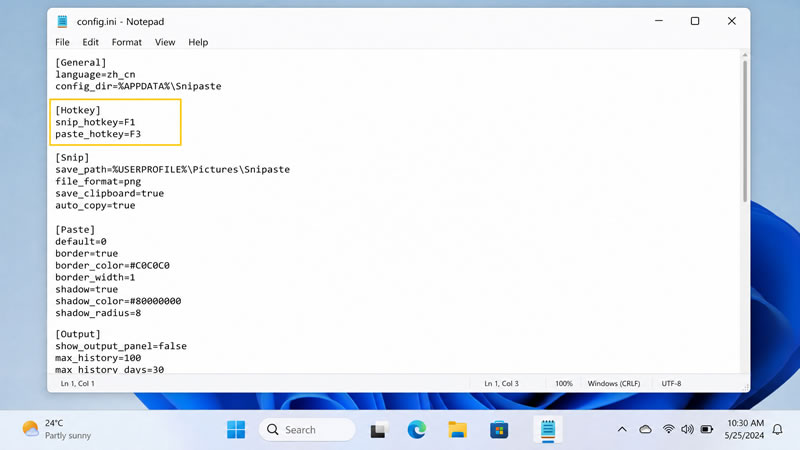Click the border=true line
This screenshot has width=800, height=450.
click(x=86, y=254)
